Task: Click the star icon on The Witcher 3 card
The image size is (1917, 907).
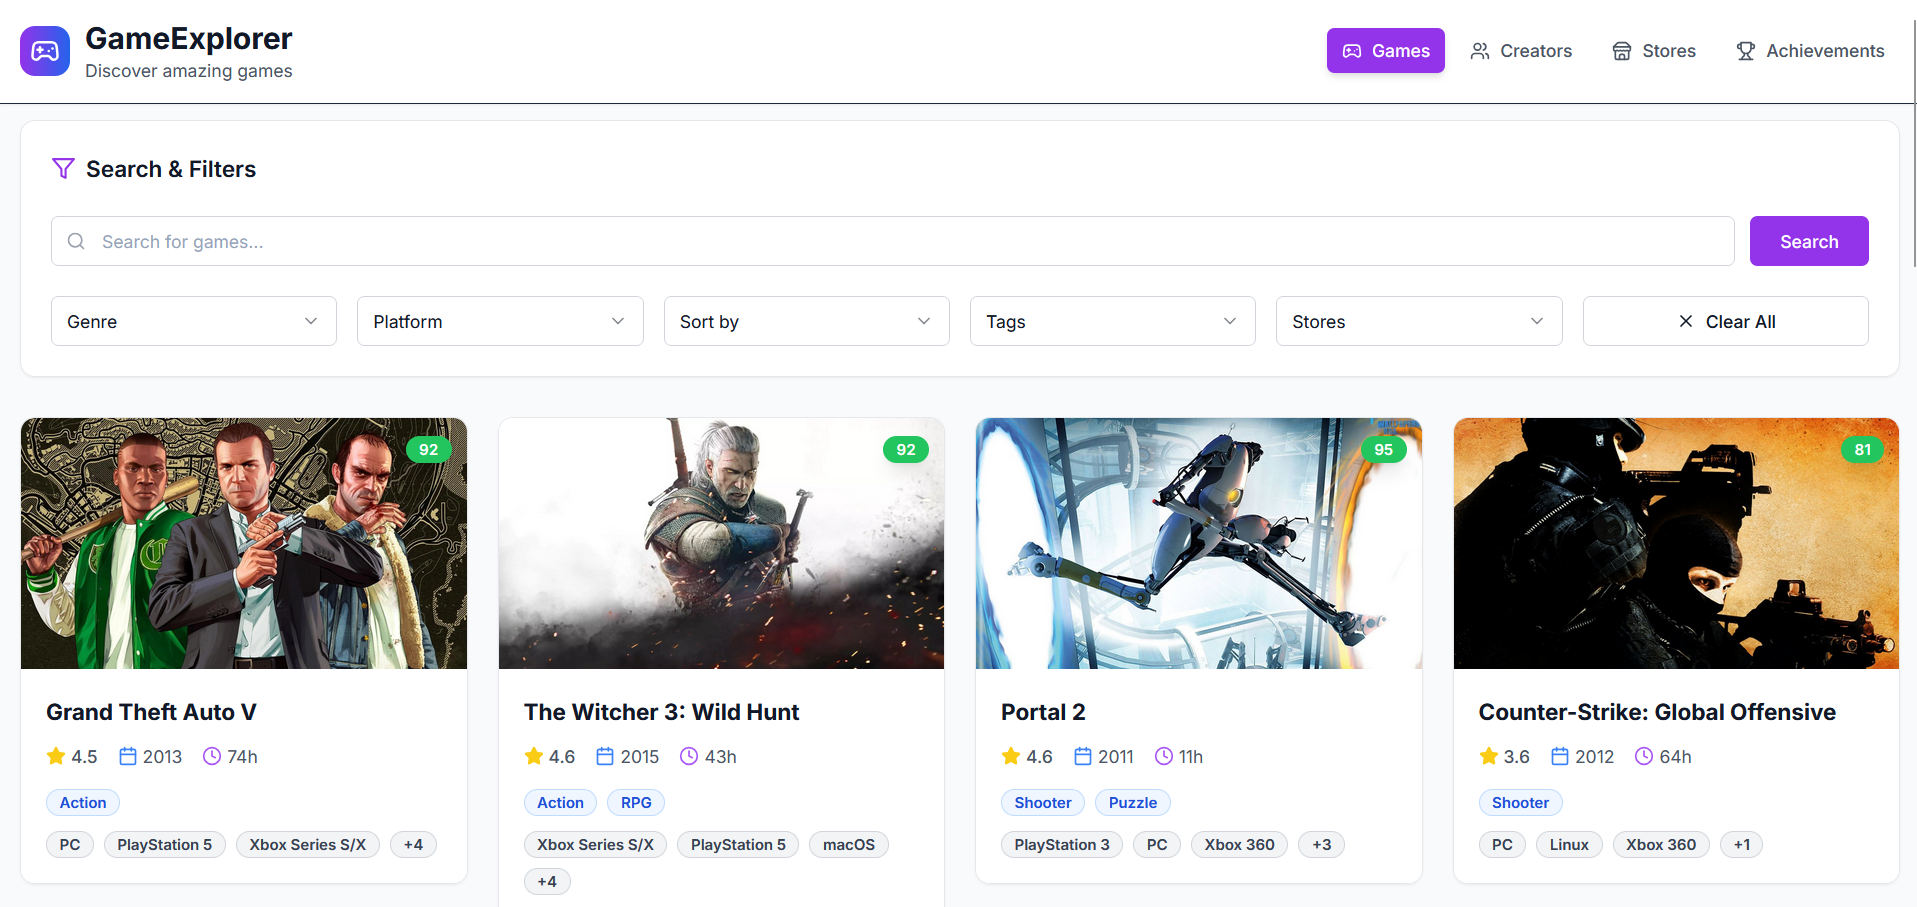Action: coord(534,756)
